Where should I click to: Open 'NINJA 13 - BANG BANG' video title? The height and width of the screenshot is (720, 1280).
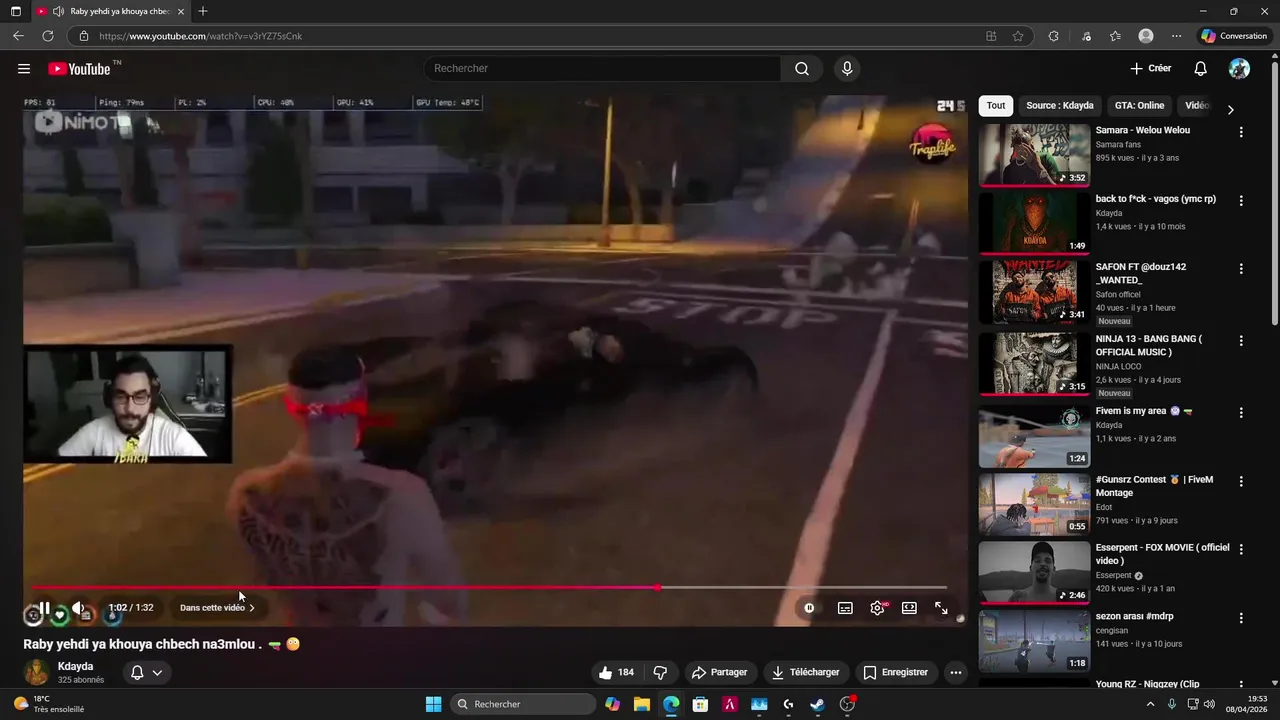click(1149, 345)
